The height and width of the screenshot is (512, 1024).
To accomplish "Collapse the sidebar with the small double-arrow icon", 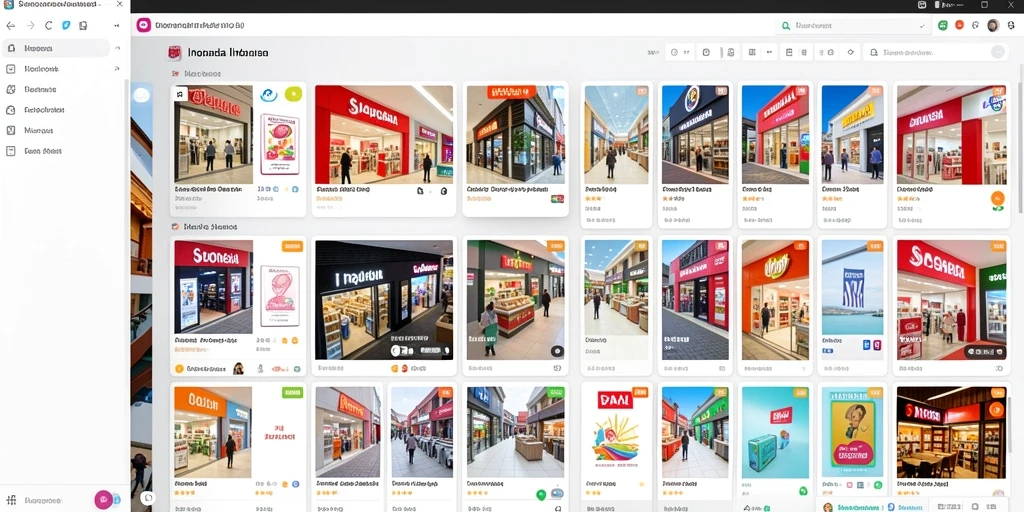I will coord(117,25).
